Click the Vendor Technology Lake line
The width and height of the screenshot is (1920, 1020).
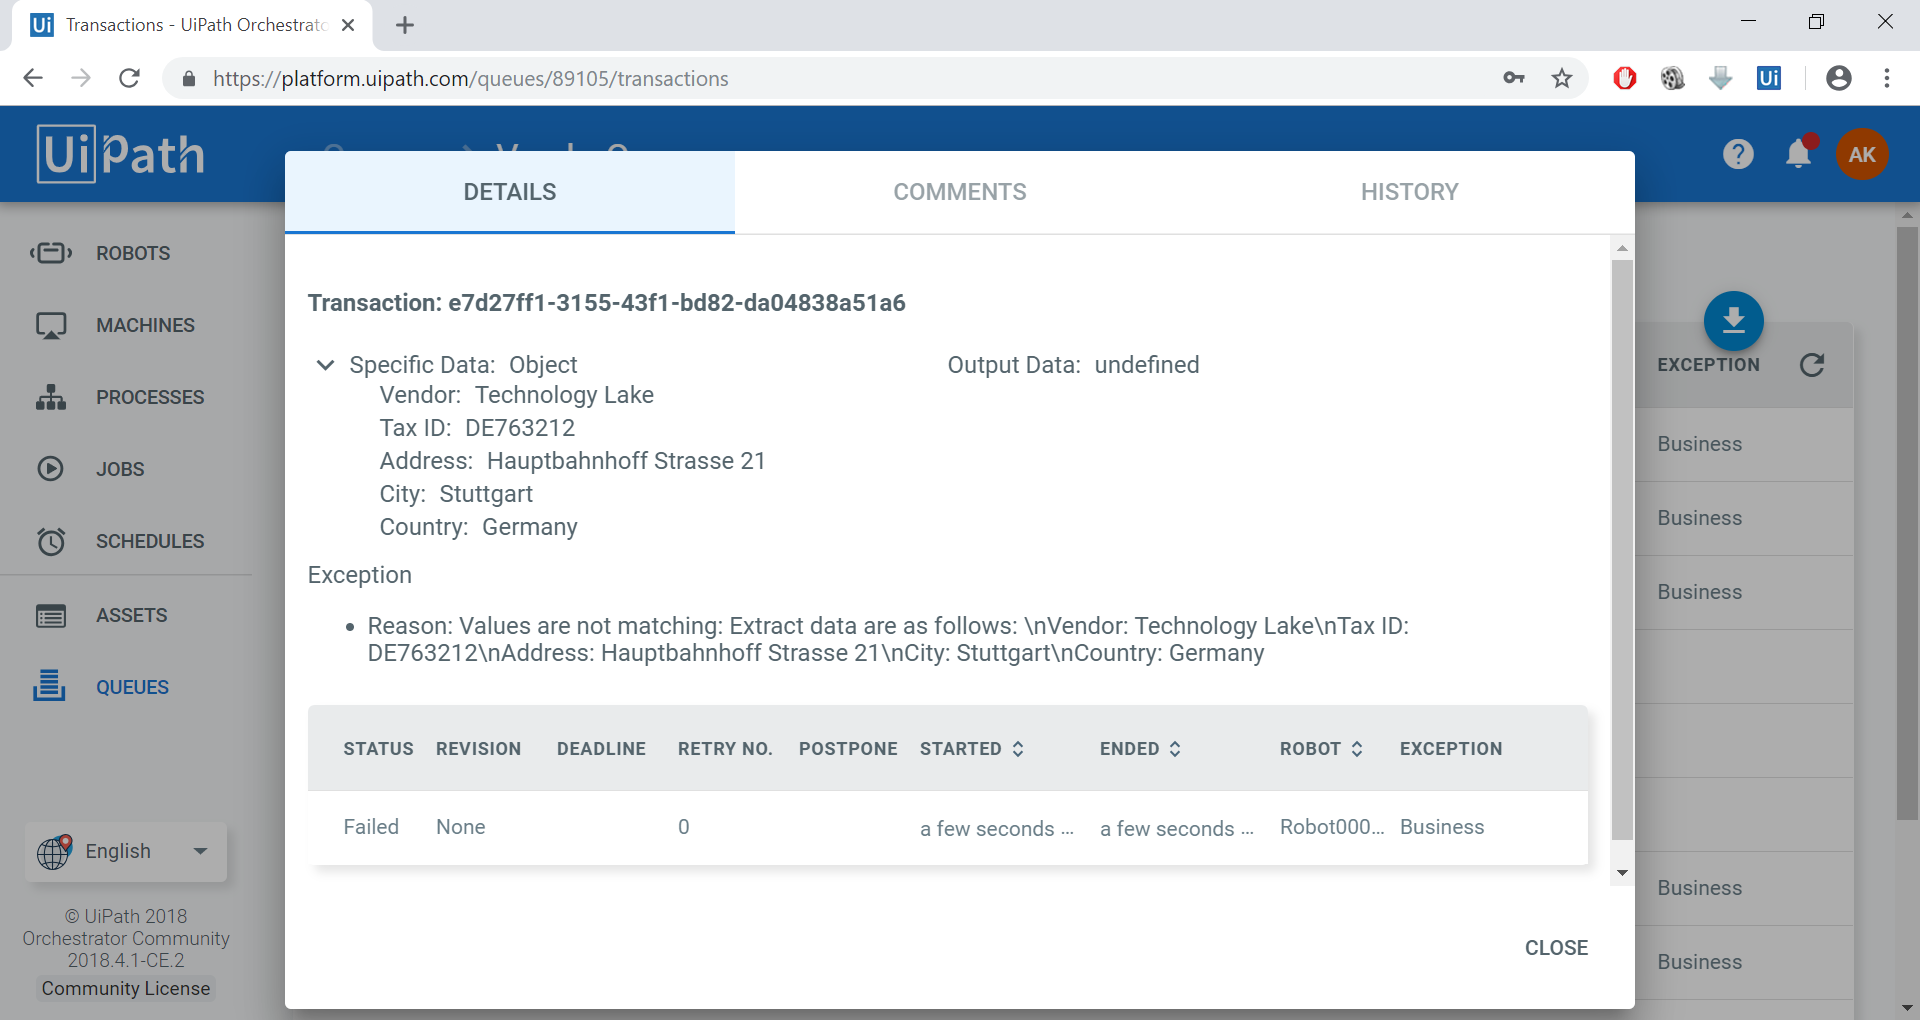pyautogui.click(x=516, y=395)
